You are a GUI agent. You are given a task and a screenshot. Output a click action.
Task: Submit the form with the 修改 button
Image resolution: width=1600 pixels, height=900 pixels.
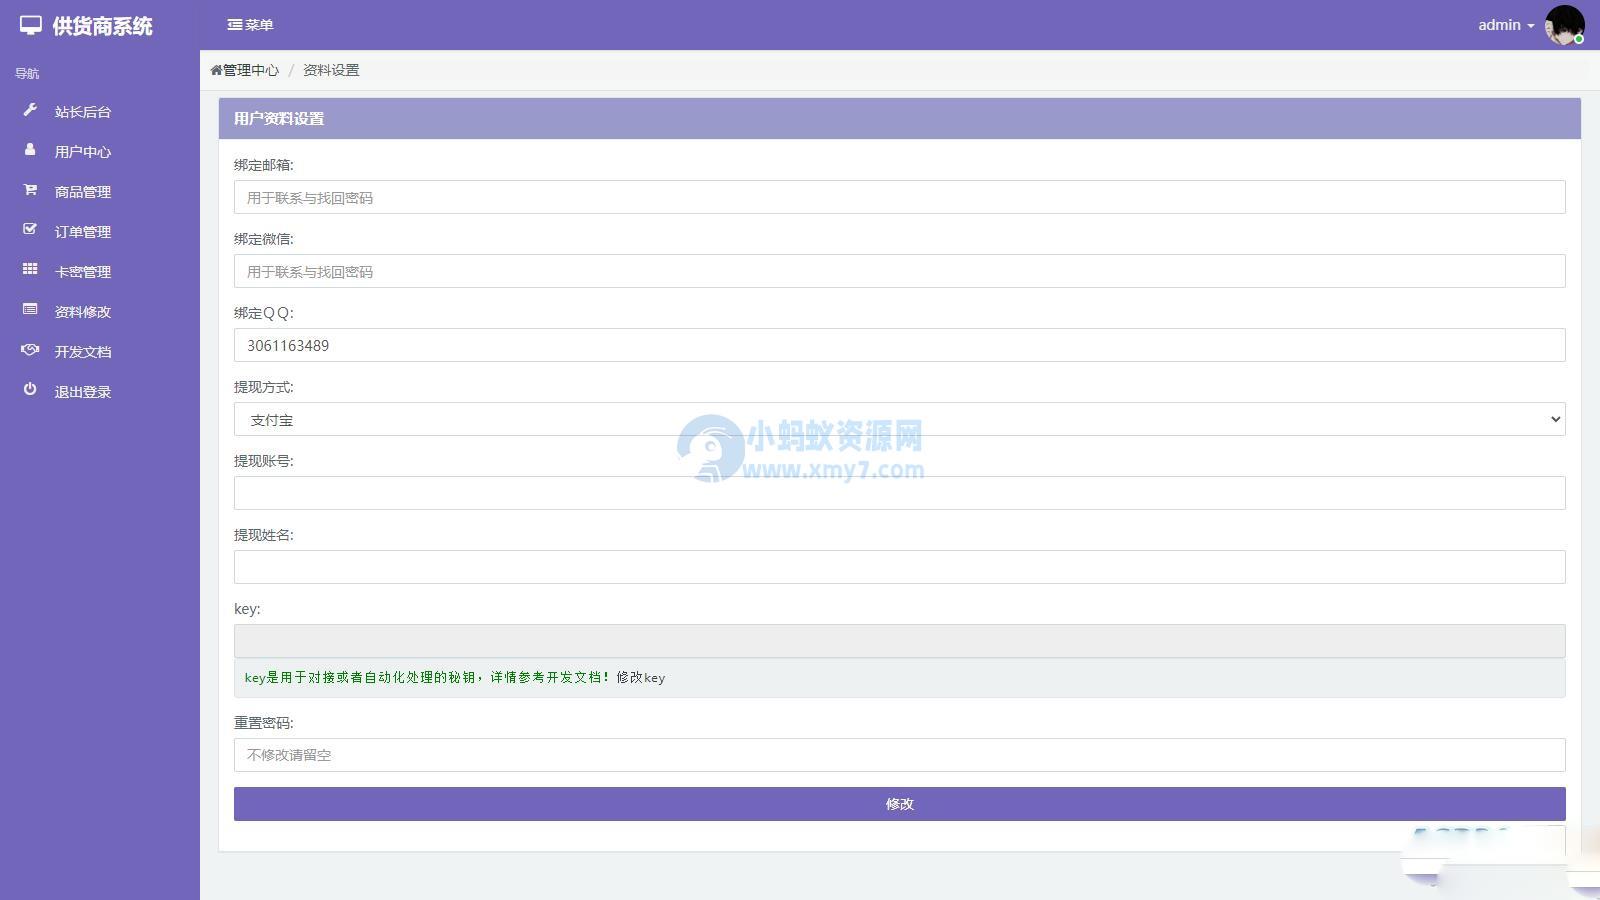899,803
